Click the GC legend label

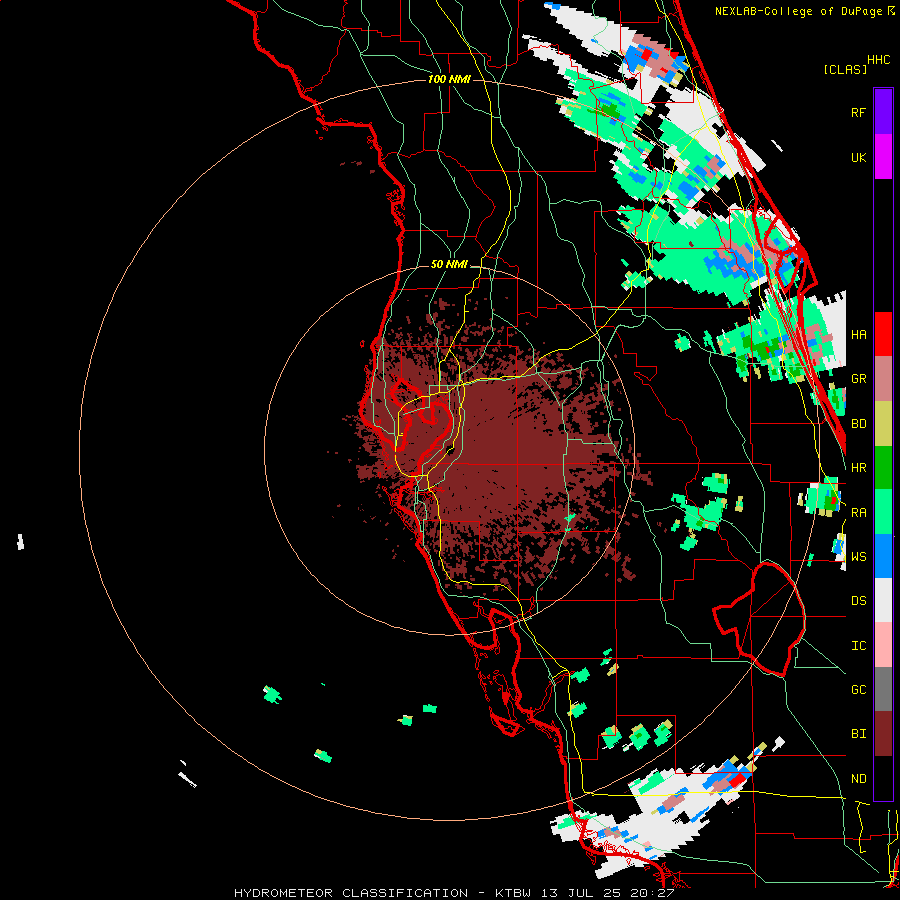(x=858, y=690)
